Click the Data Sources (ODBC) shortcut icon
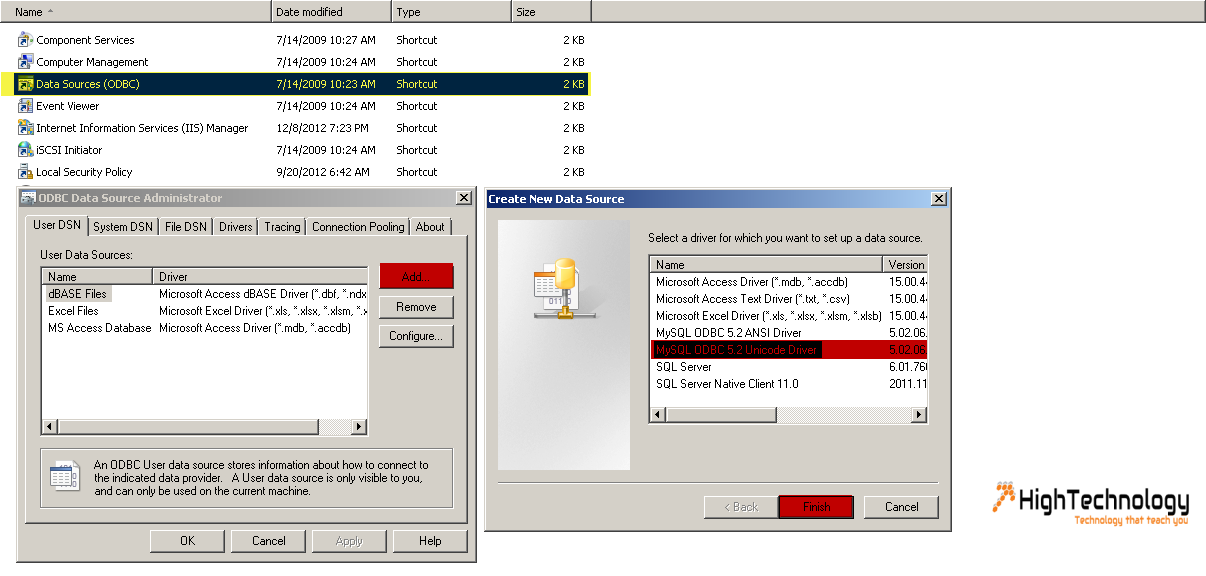This screenshot has height=576, width=1206. coord(26,84)
